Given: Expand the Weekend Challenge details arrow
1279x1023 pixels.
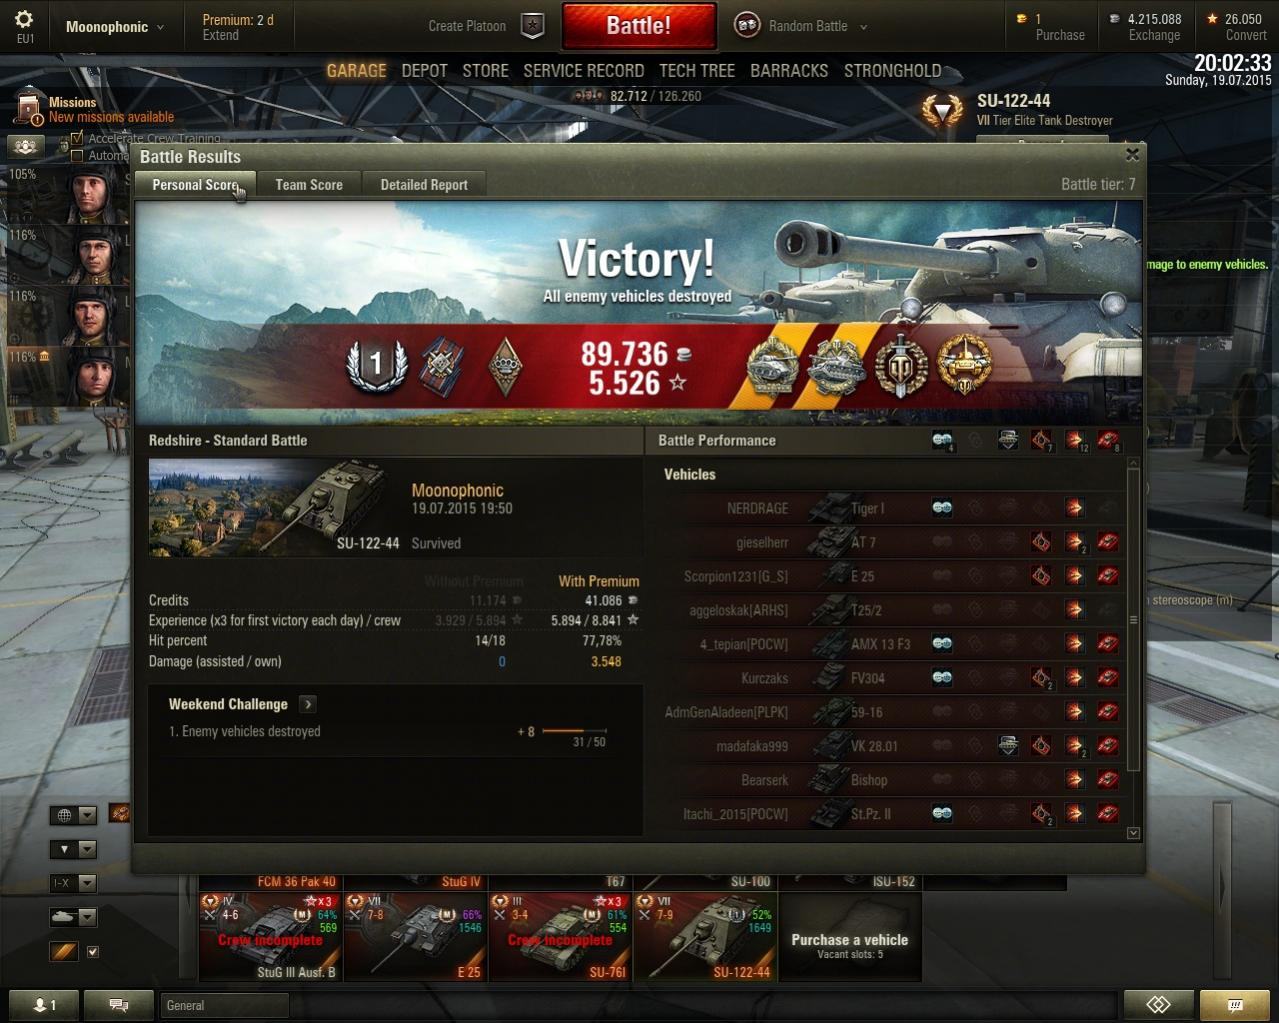Looking at the screenshot, I should click(x=308, y=704).
